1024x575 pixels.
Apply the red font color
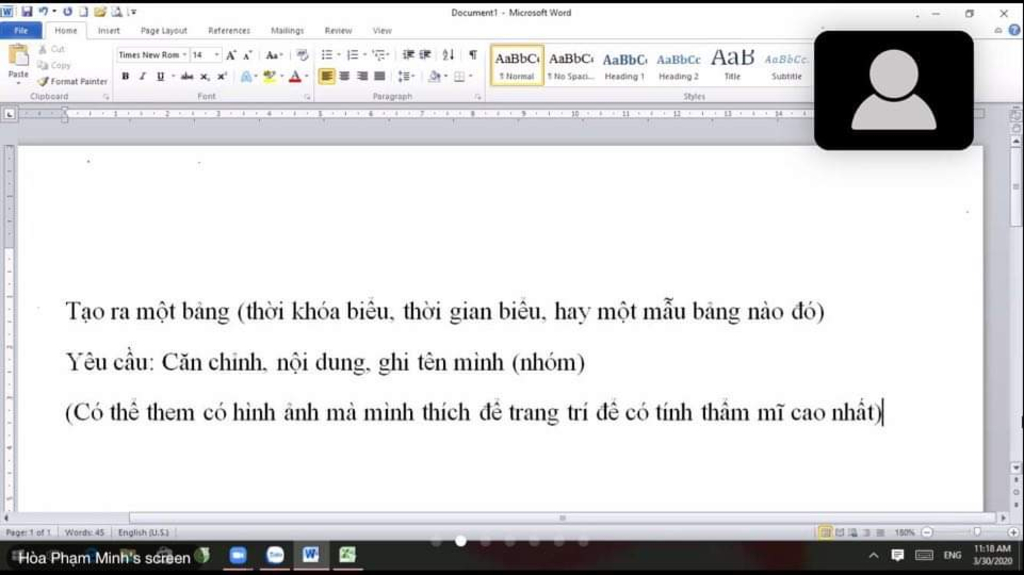[x=295, y=76]
